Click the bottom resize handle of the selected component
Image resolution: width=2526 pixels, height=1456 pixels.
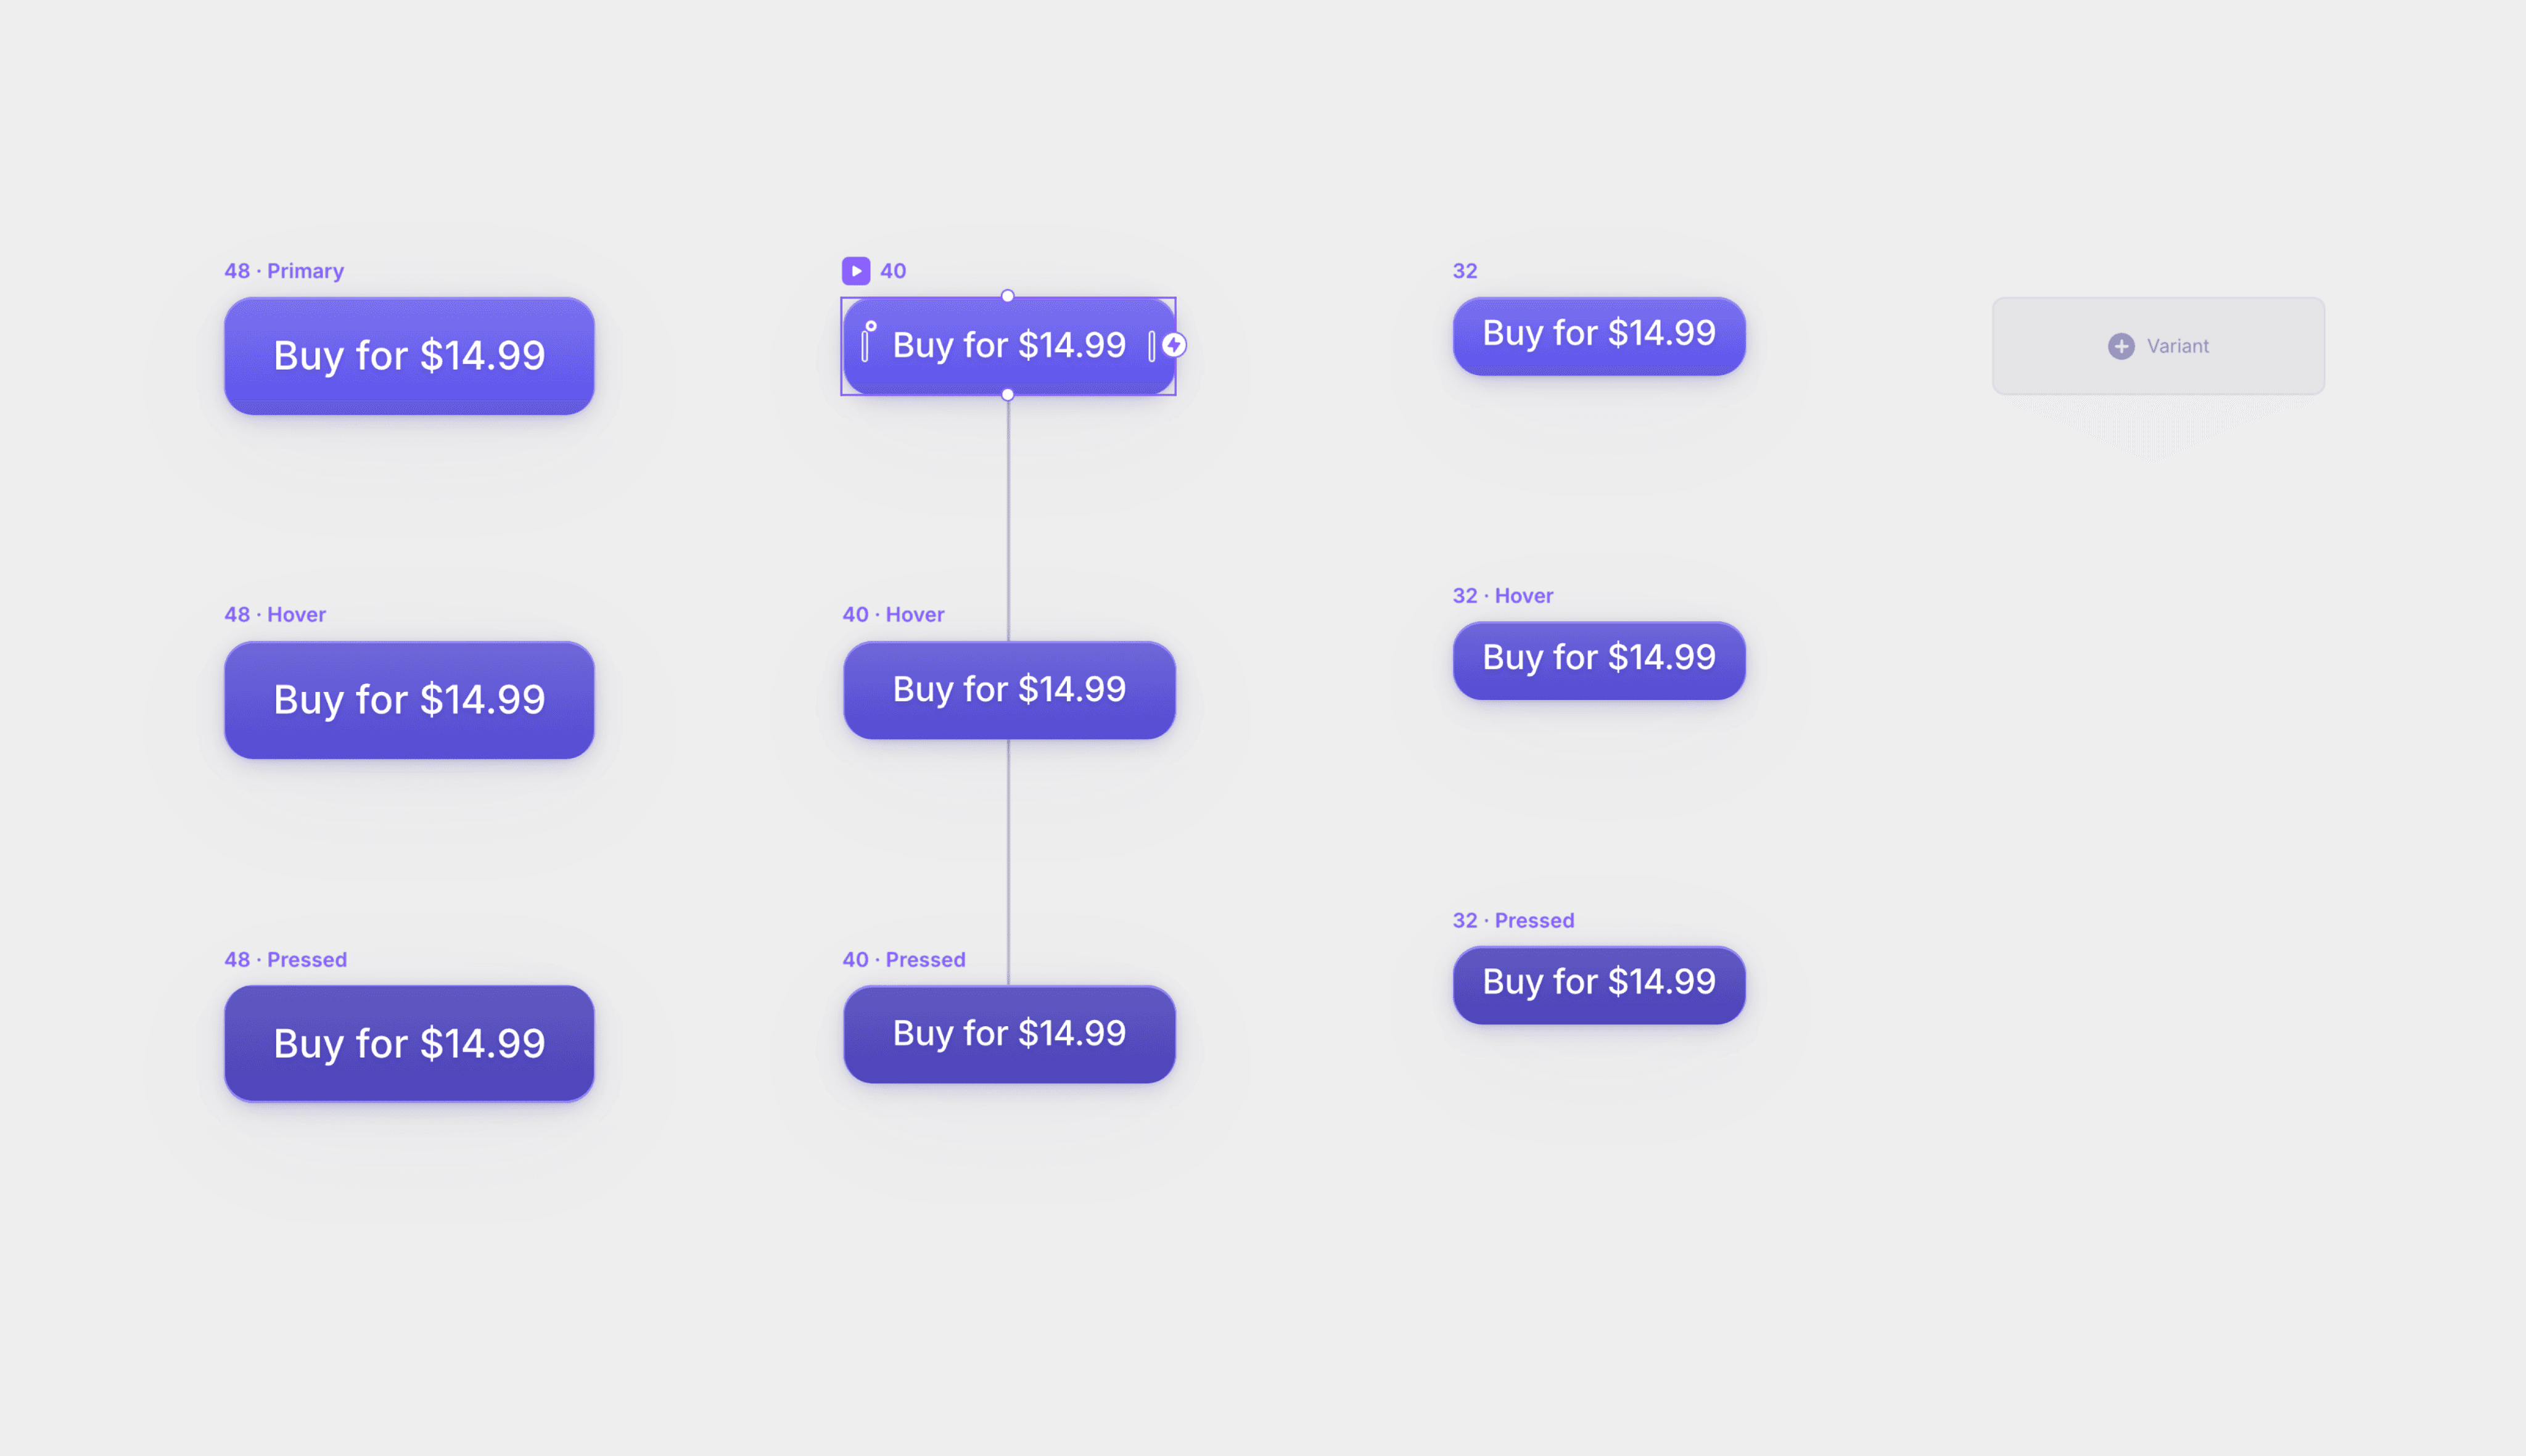point(1008,394)
